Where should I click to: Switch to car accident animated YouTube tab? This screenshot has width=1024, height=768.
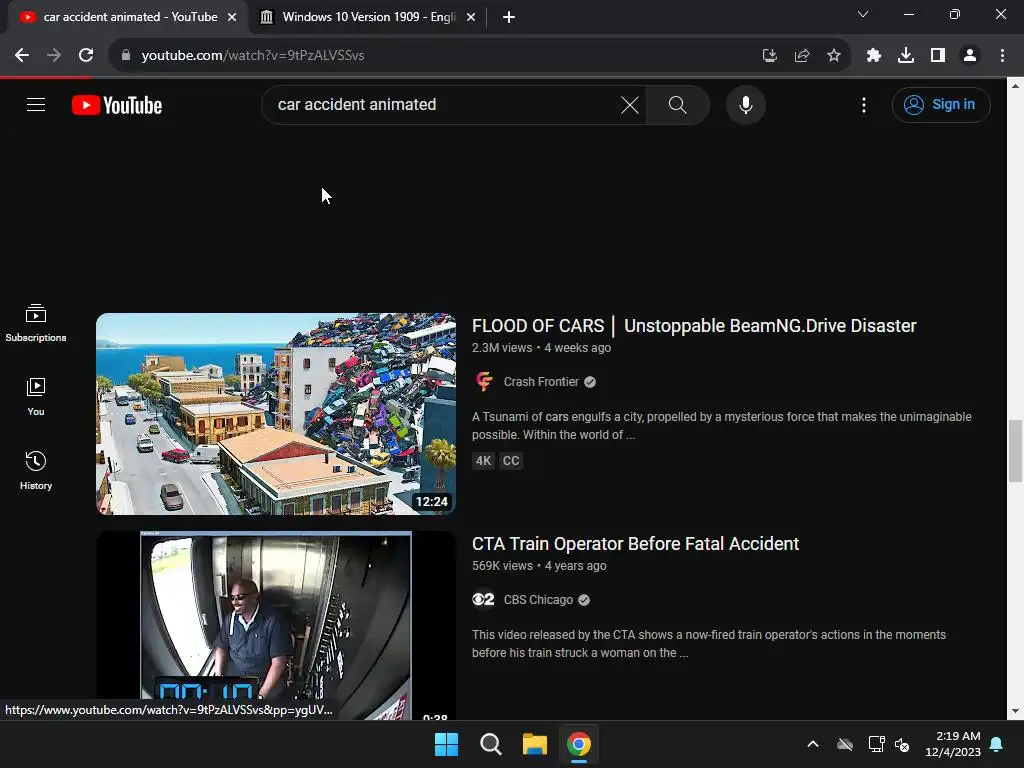coord(129,17)
